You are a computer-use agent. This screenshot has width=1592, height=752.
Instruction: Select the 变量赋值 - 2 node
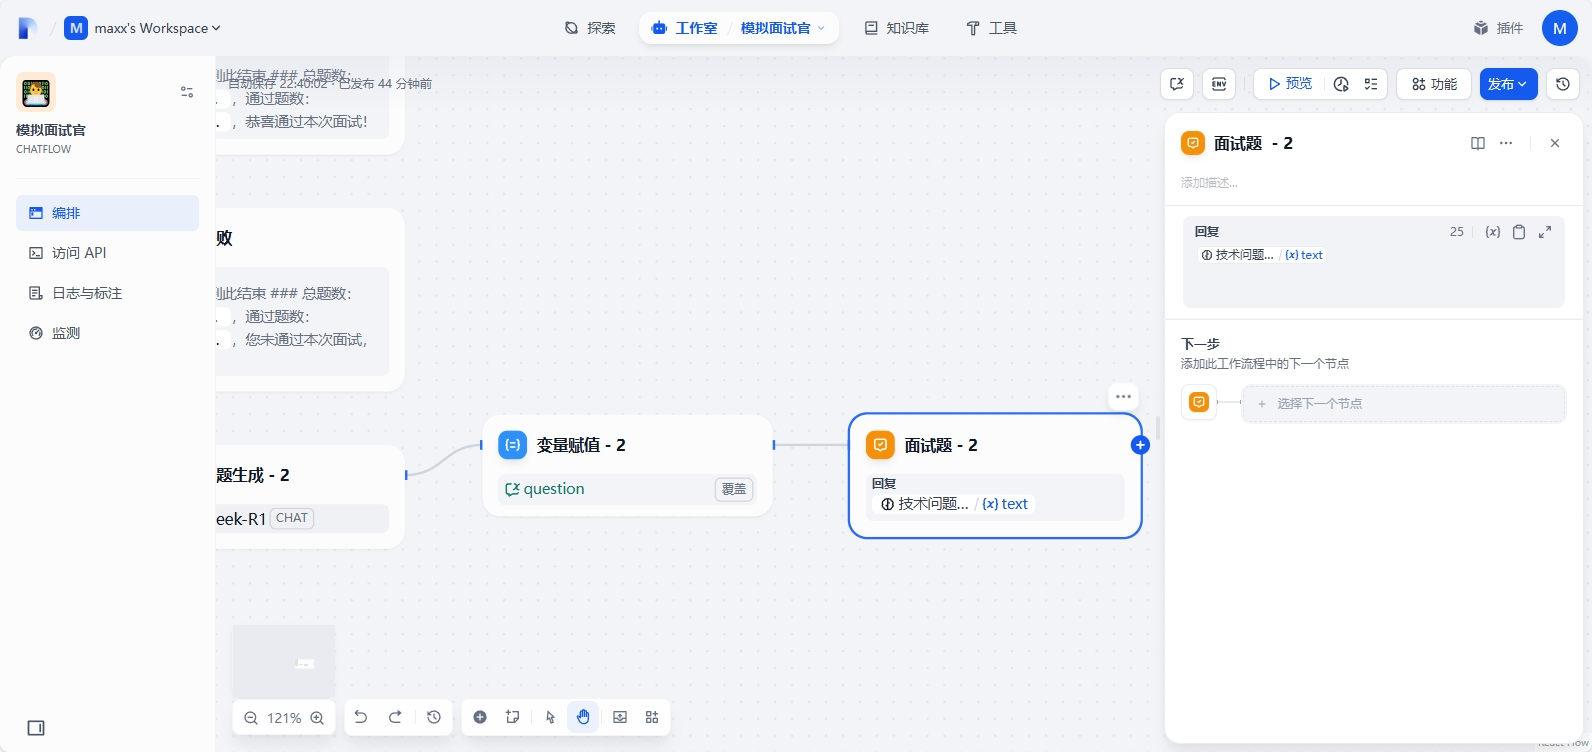tap(628, 465)
